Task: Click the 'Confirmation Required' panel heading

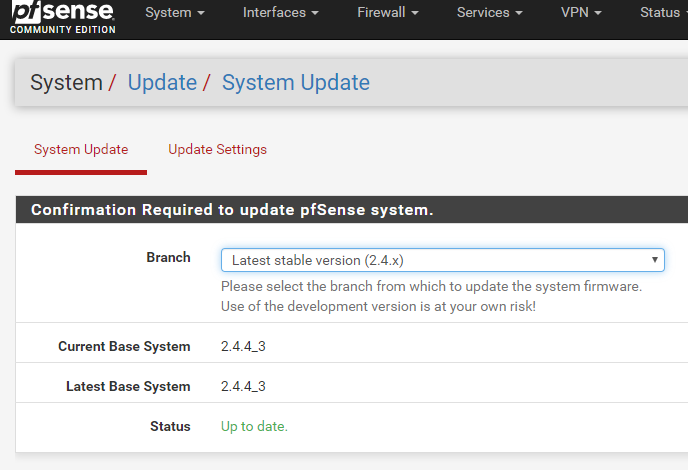Action: pyautogui.click(x=232, y=210)
